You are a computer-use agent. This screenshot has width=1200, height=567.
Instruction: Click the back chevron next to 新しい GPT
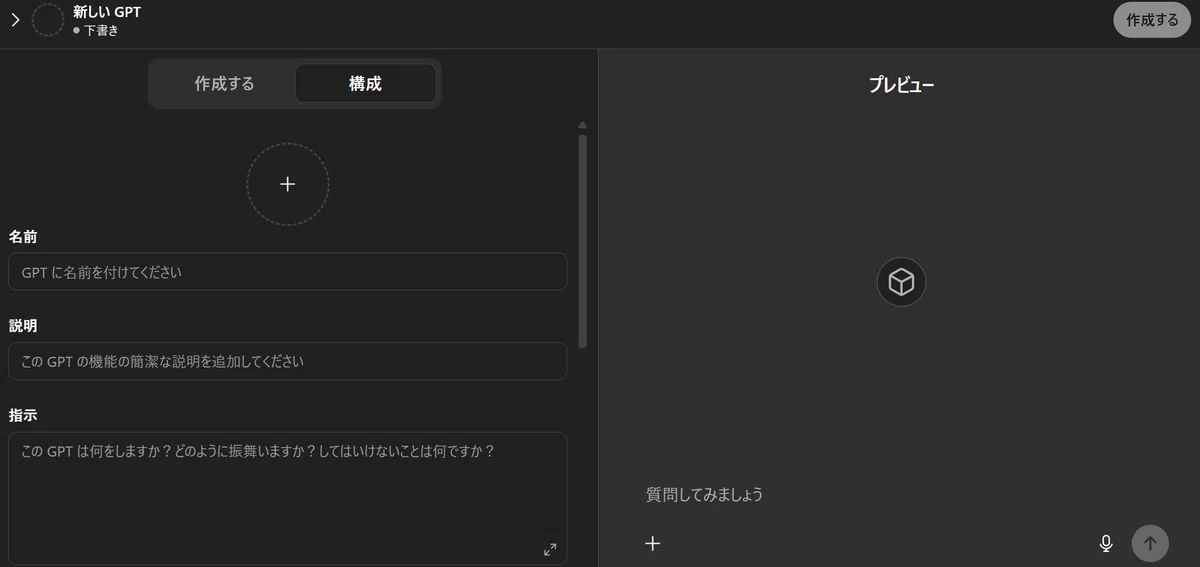point(15,19)
